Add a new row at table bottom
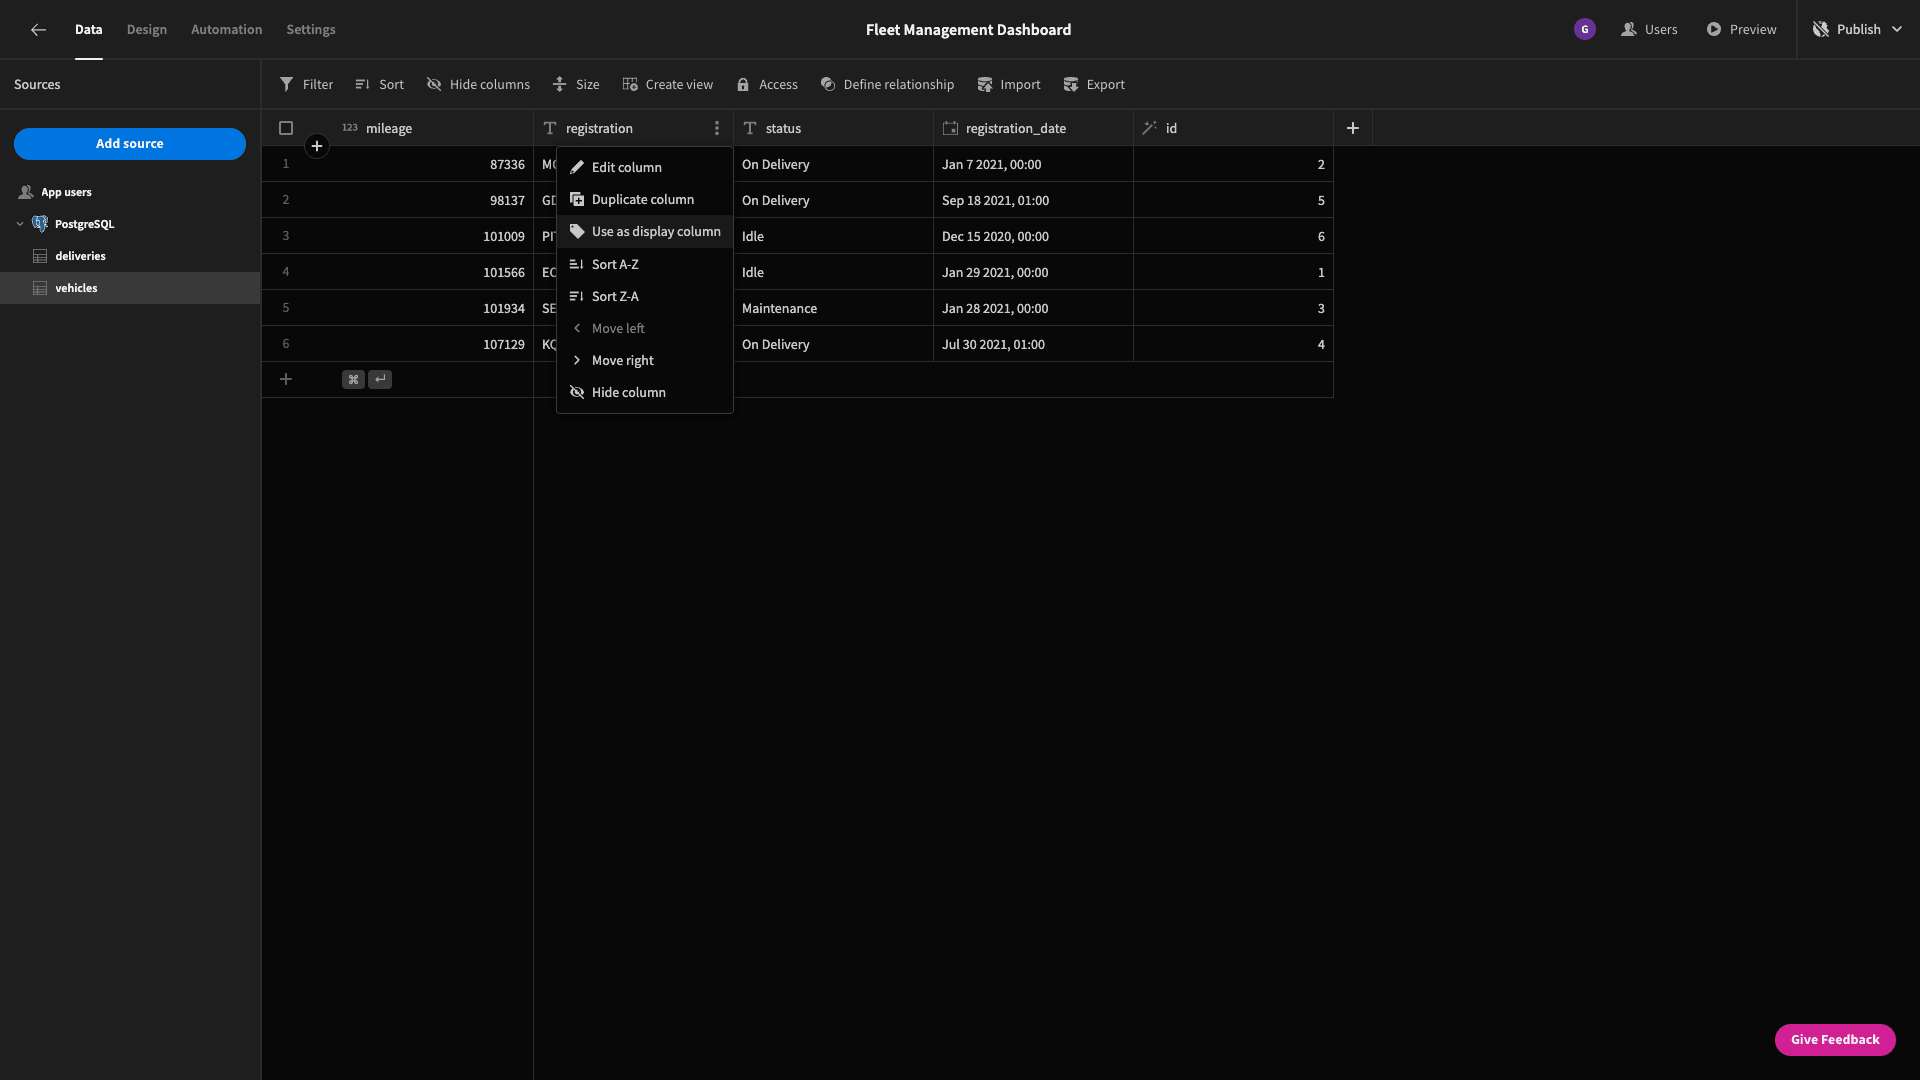 click(286, 379)
